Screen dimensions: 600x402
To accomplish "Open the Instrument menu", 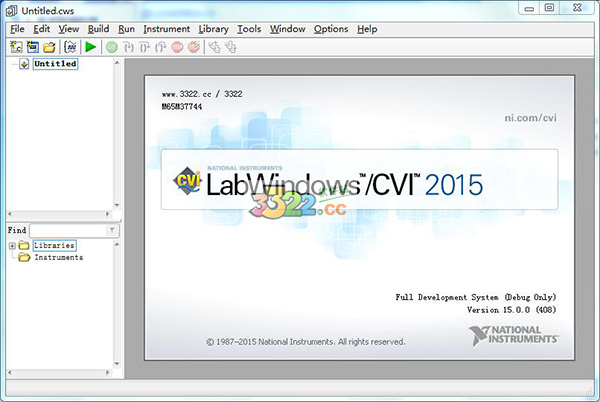I will click(x=166, y=29).
